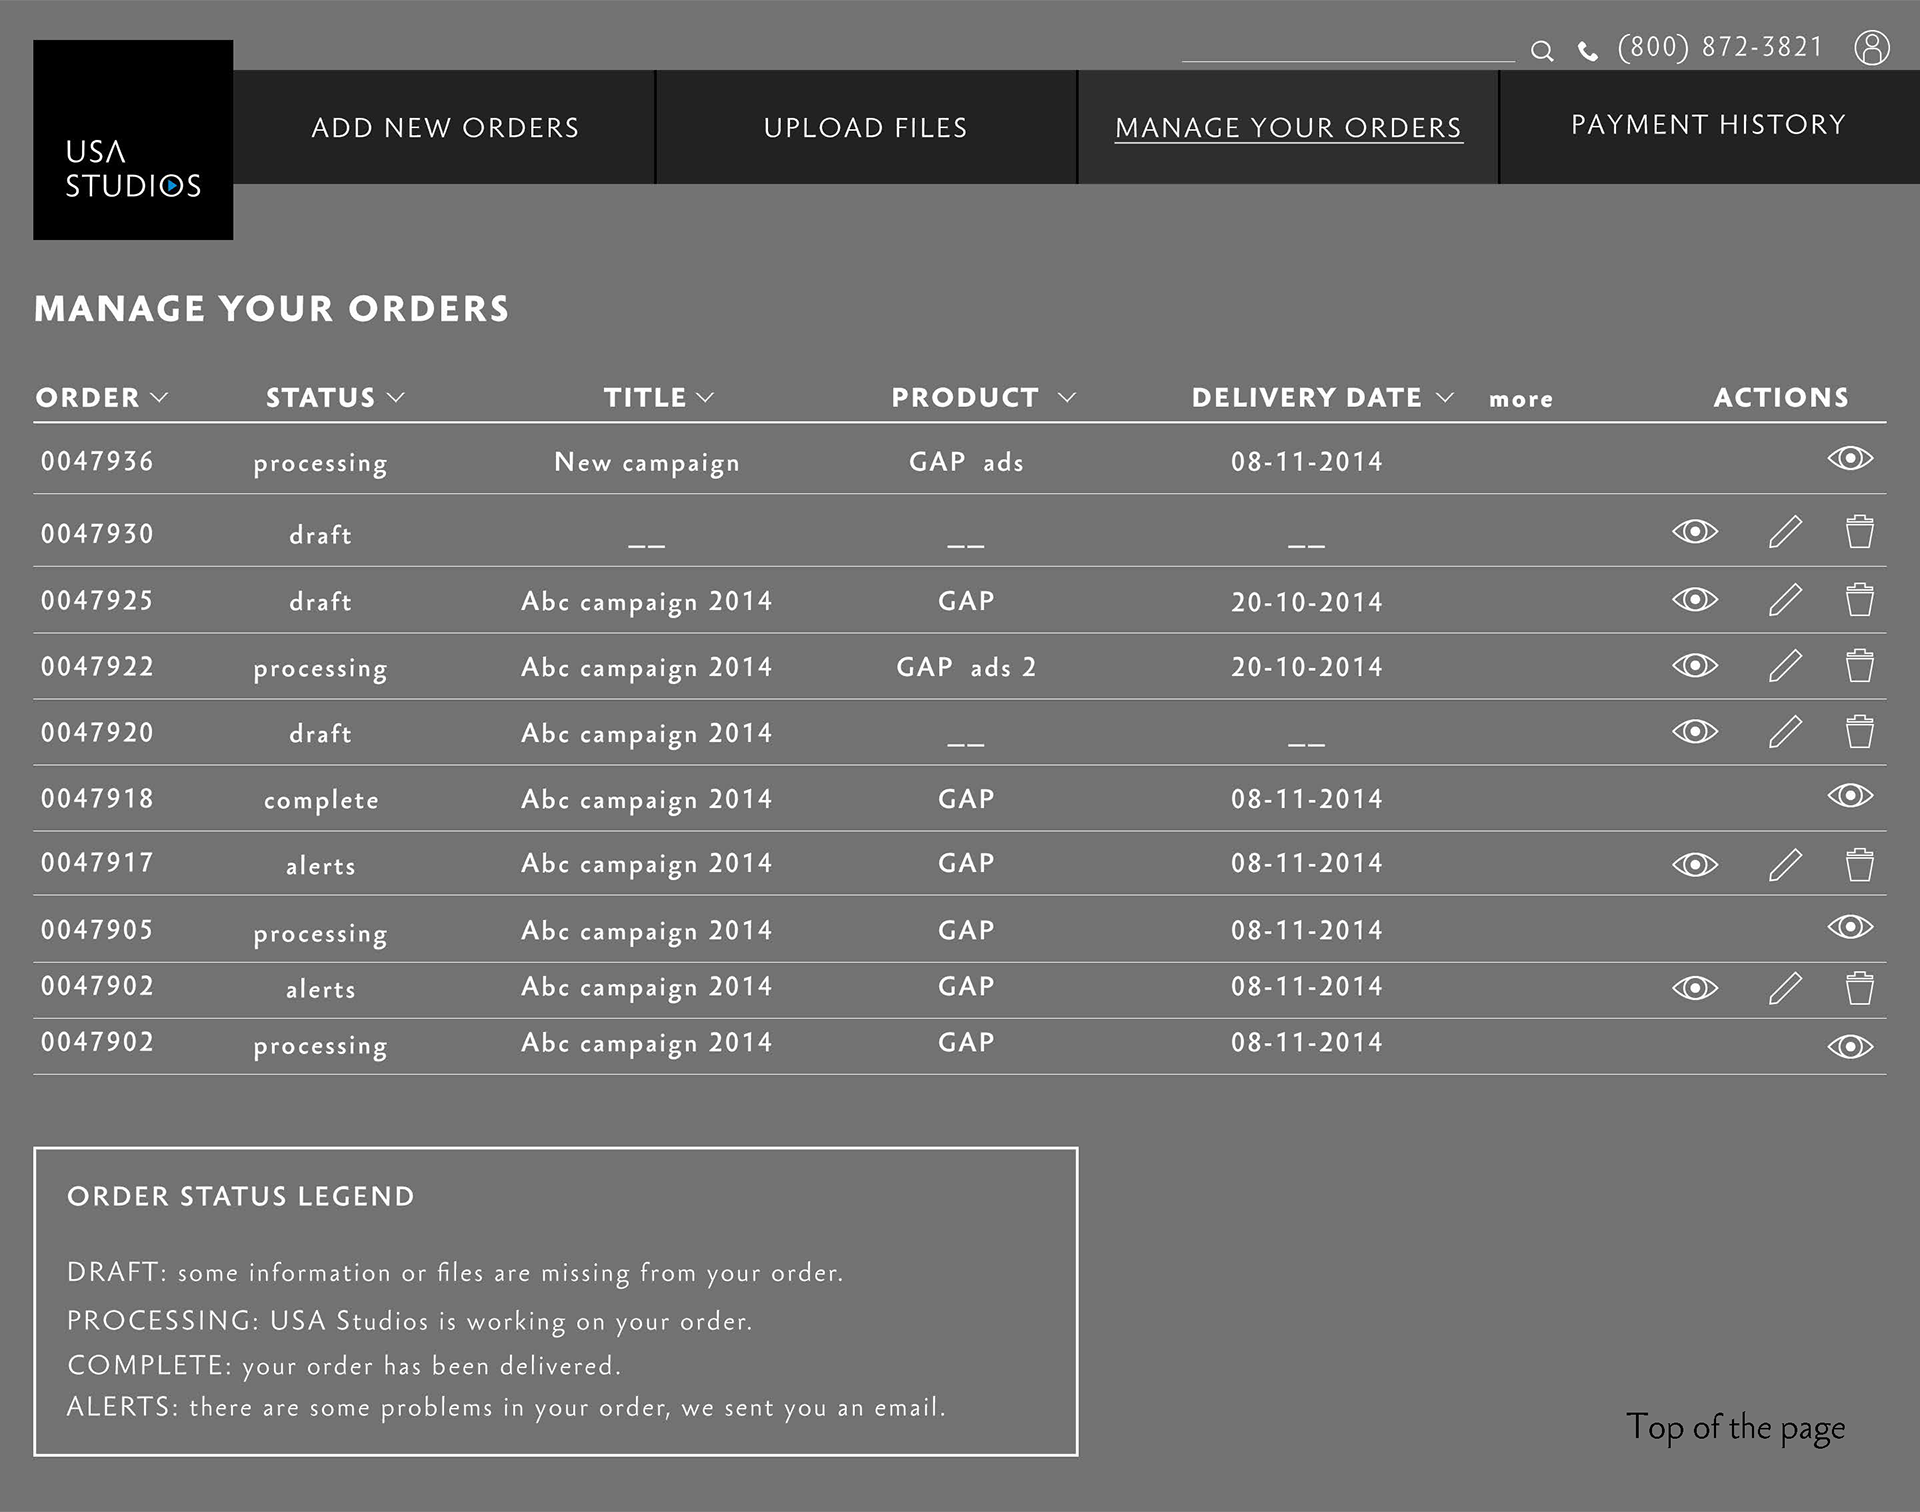Delete order 0047920 with trash icon
Viewport: 1920px width, 1512px height.
click(x=1859, y=732)
